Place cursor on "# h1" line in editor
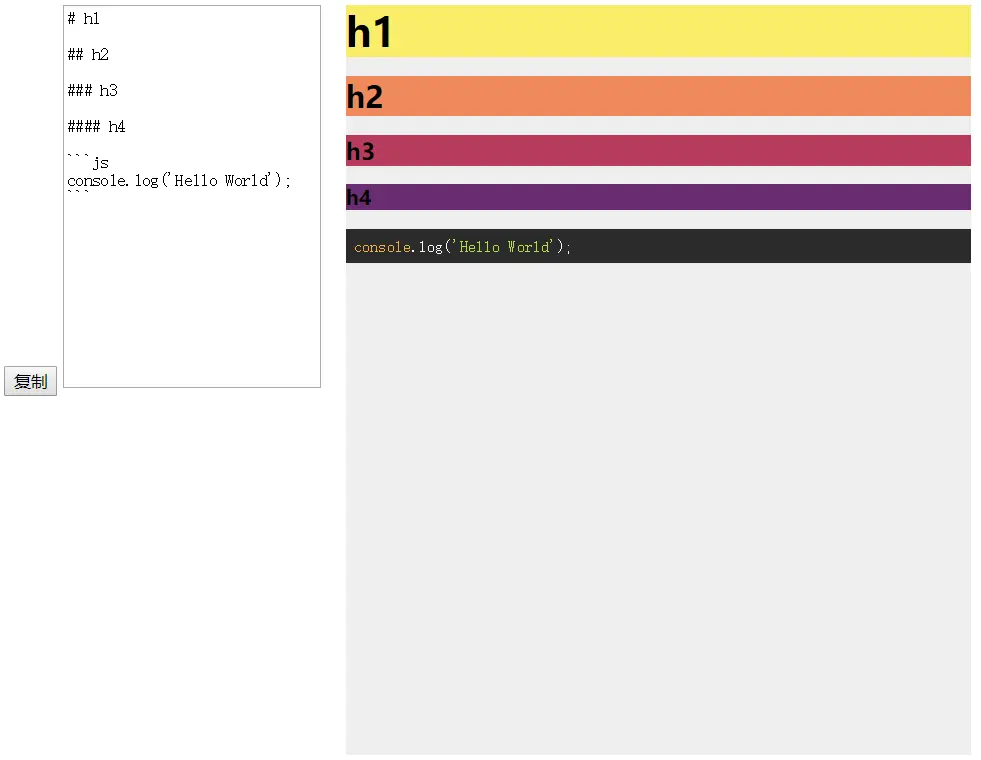Image resolution: width=981 pixels, height=760 pixels. pos(83,19)
